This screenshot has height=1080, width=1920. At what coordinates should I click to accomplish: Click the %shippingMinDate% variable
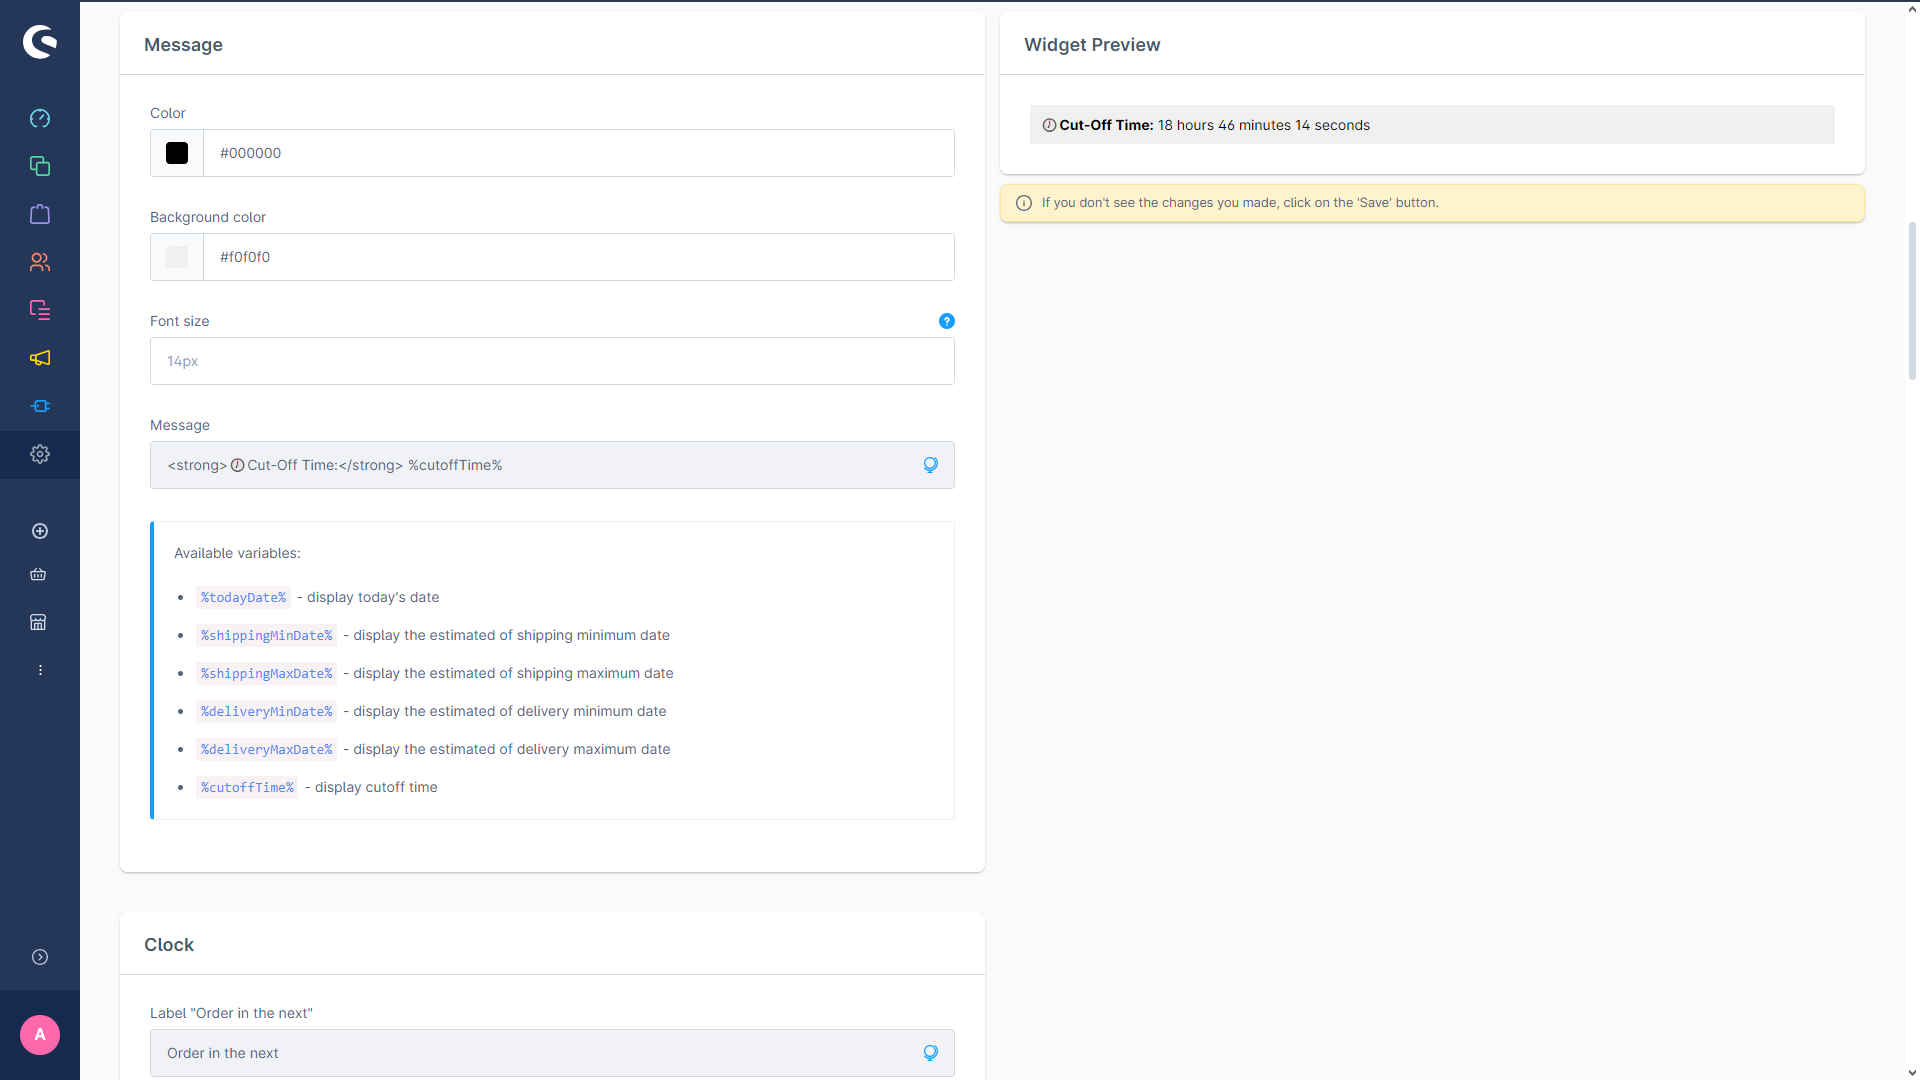pyautogui.click(x=266, y=635)
